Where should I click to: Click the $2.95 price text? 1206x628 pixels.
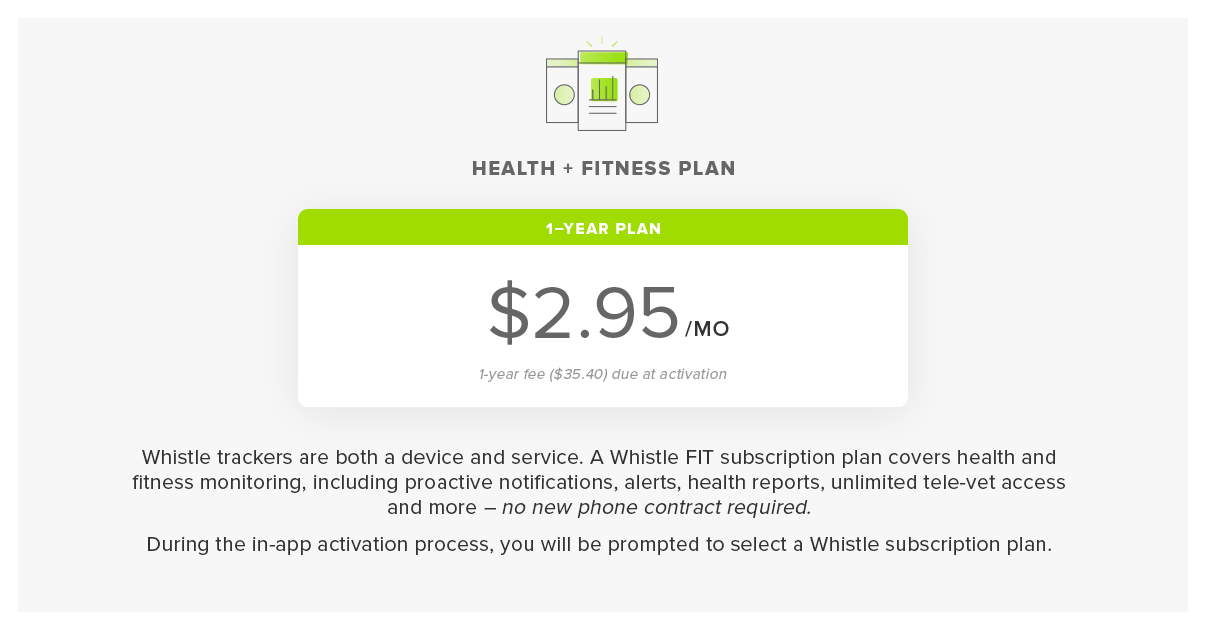pyautogui.click(x=584, y=314)
